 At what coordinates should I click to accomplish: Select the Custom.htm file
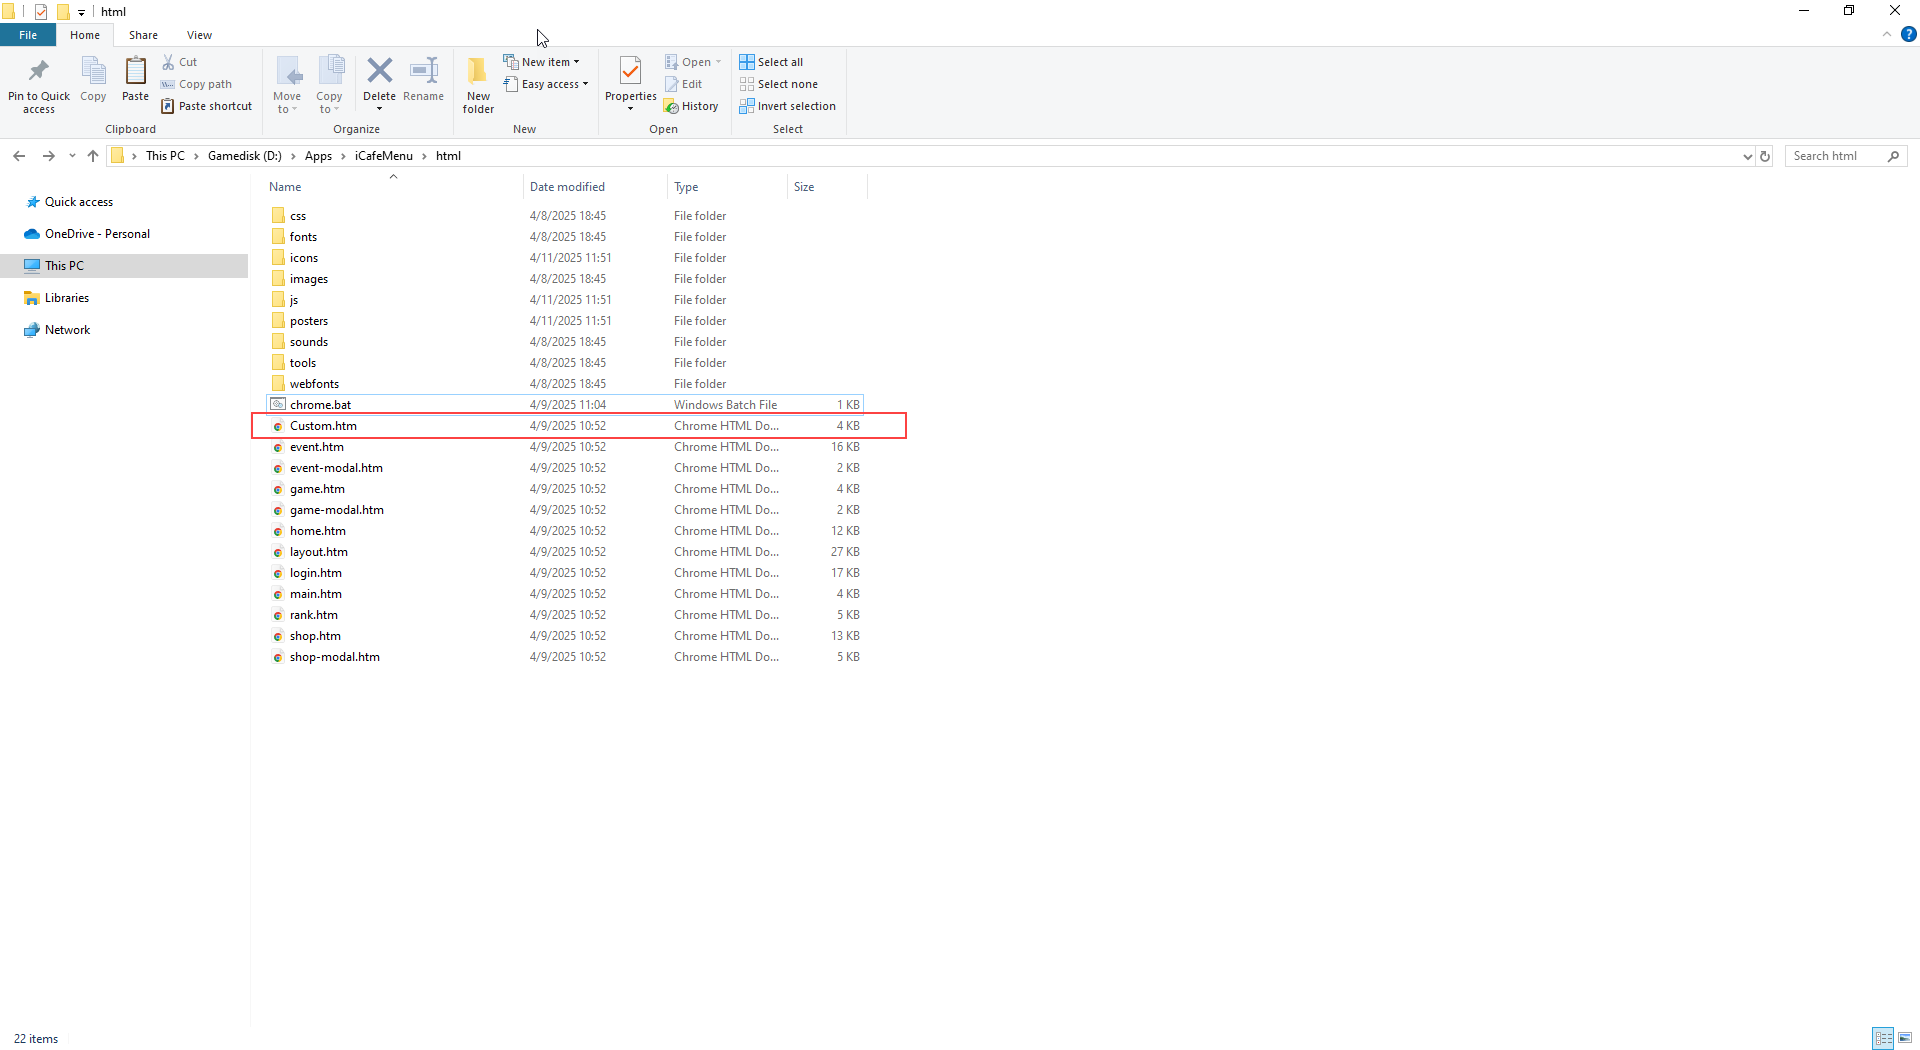(x=323, y=426)
